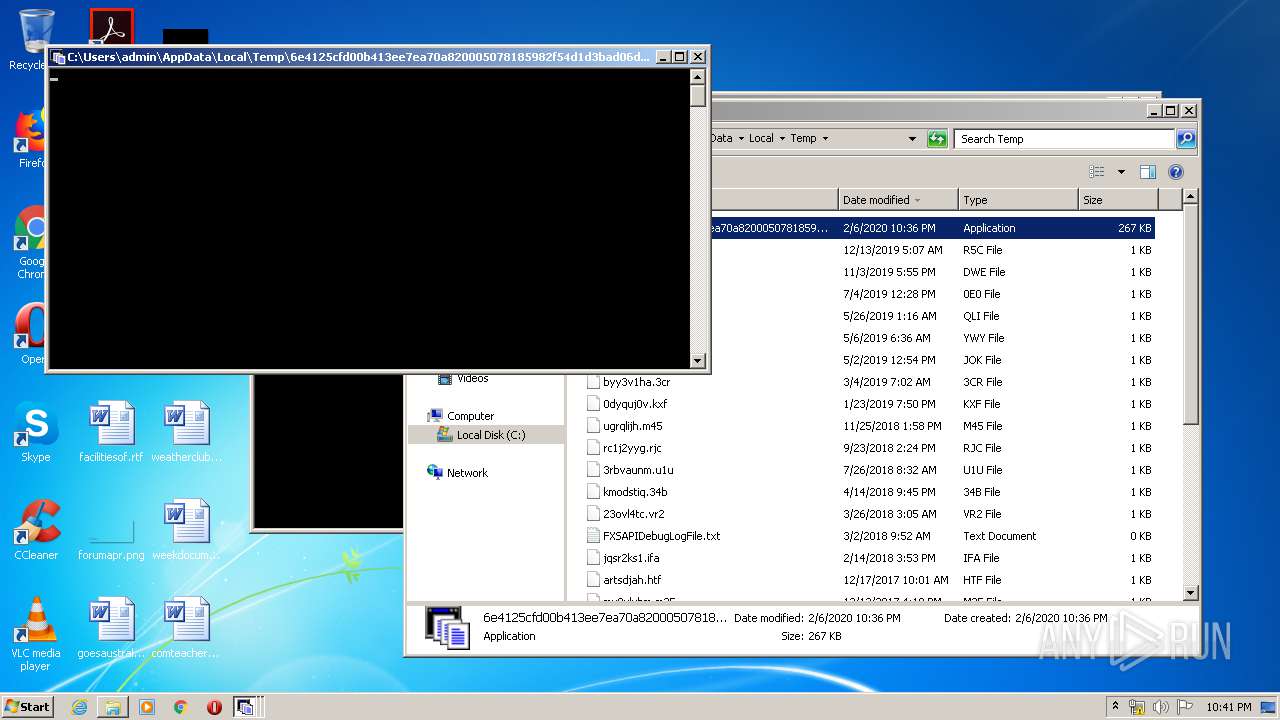Open the comteacher document on desktop
Screen dimensions: 1280x720
[187, 629]
